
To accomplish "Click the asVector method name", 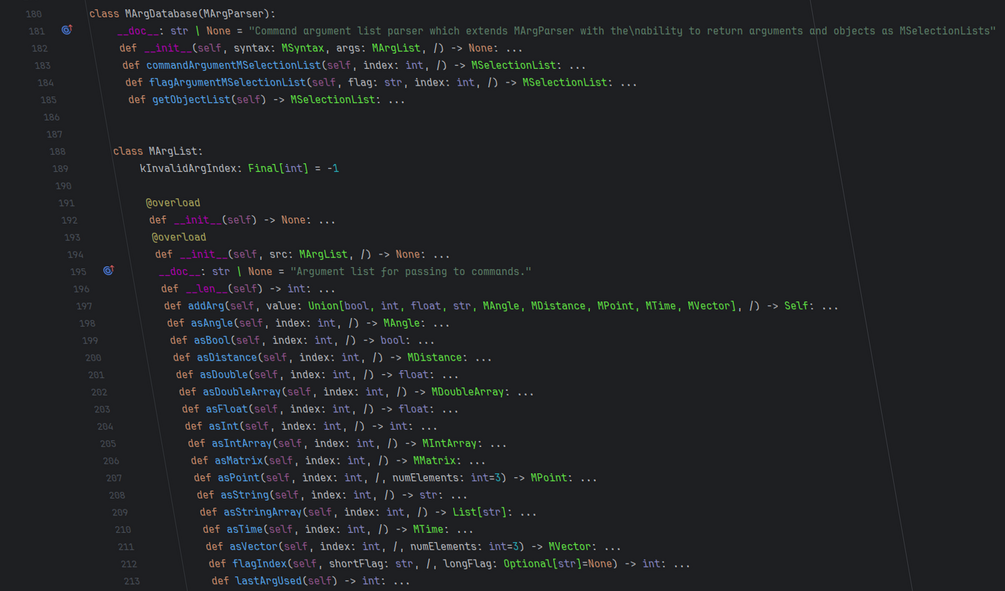I will [254, 547].
